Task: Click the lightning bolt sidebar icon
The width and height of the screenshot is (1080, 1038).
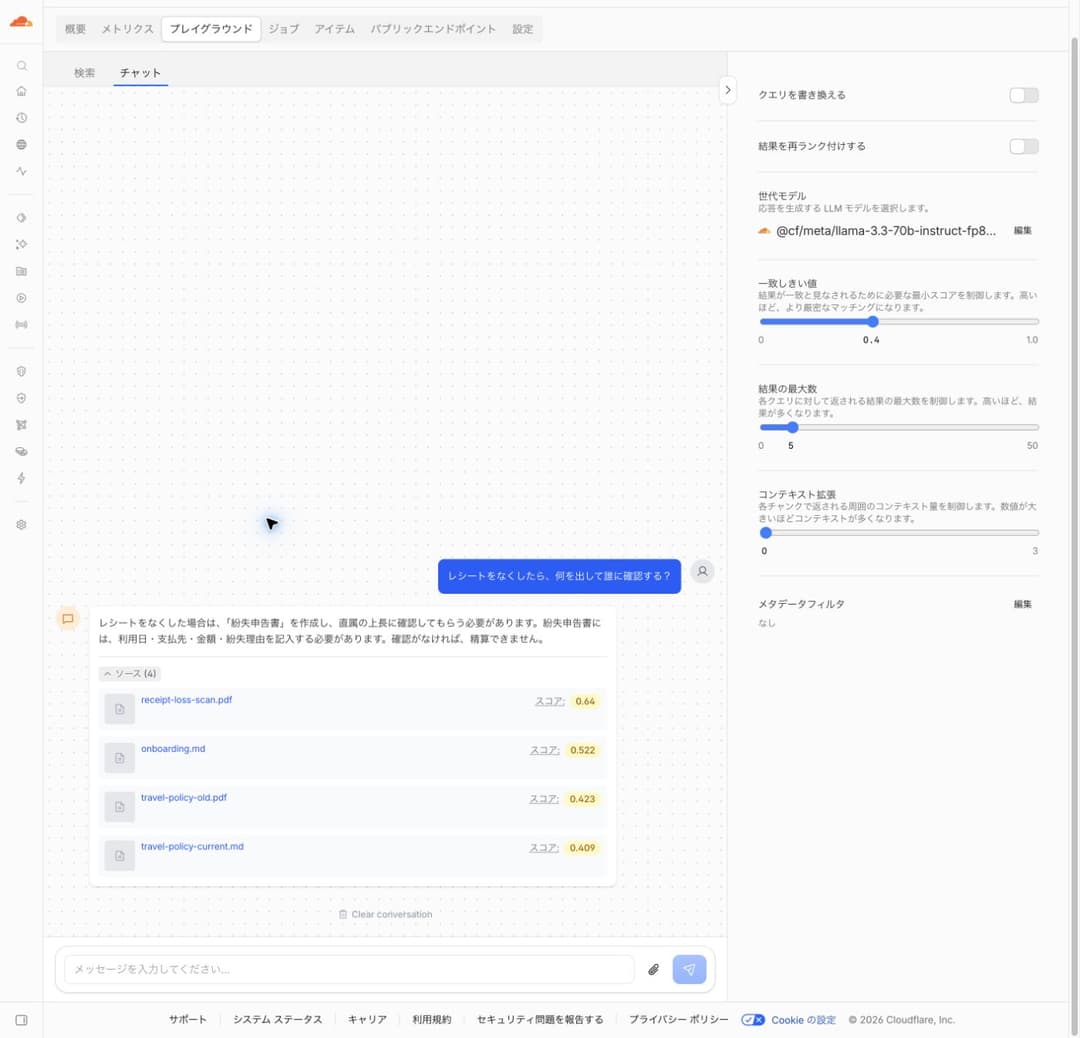Action: [x=21, y=478]
